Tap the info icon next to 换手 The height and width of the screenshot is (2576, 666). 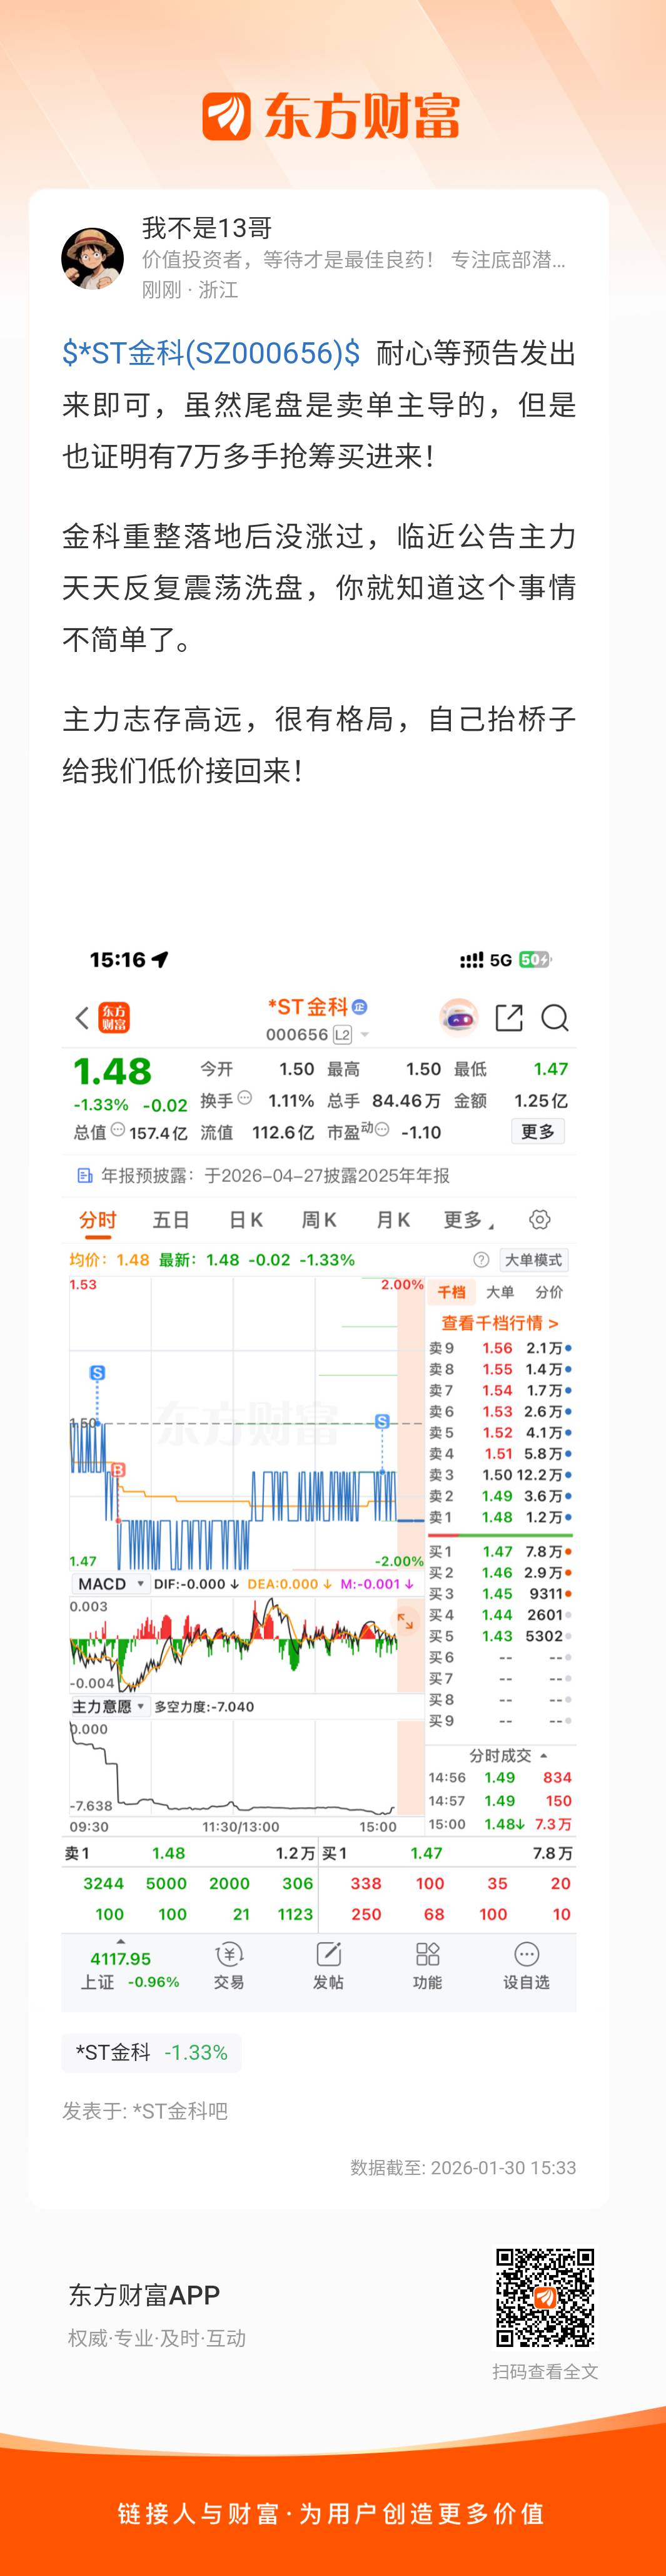(x=245, y=1097)
